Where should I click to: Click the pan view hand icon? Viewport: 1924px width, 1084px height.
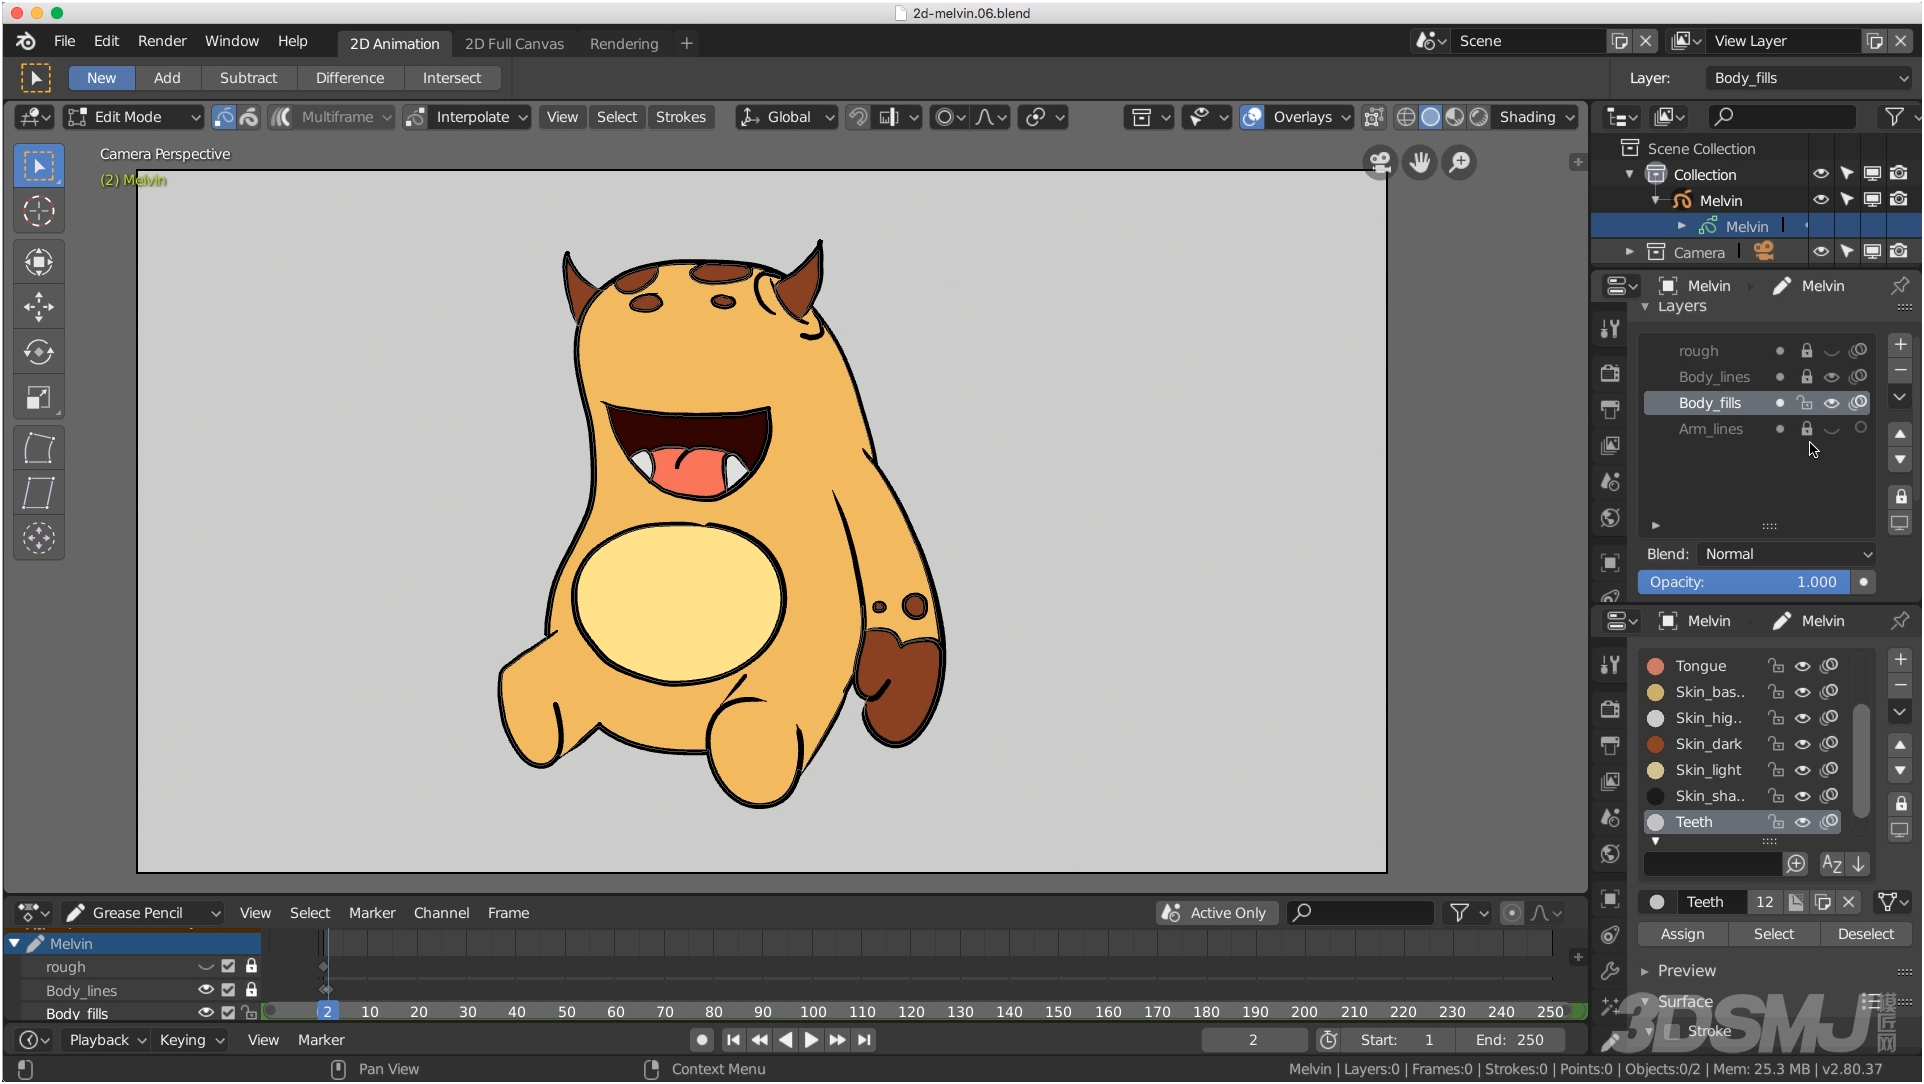tap(1419, 162)
